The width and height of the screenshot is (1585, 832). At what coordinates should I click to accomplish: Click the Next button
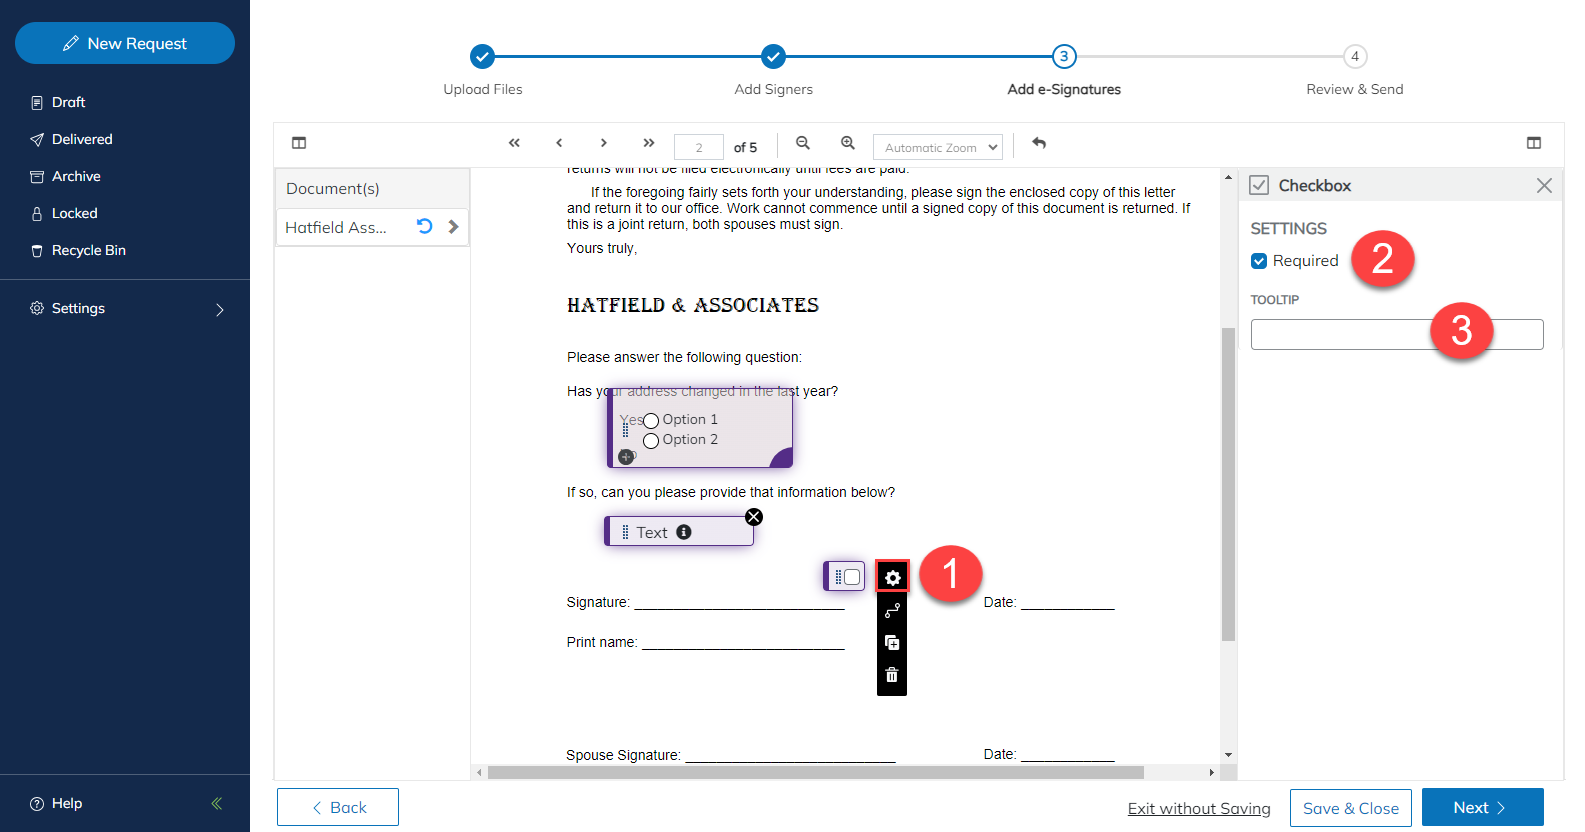tap(1482, 807)
